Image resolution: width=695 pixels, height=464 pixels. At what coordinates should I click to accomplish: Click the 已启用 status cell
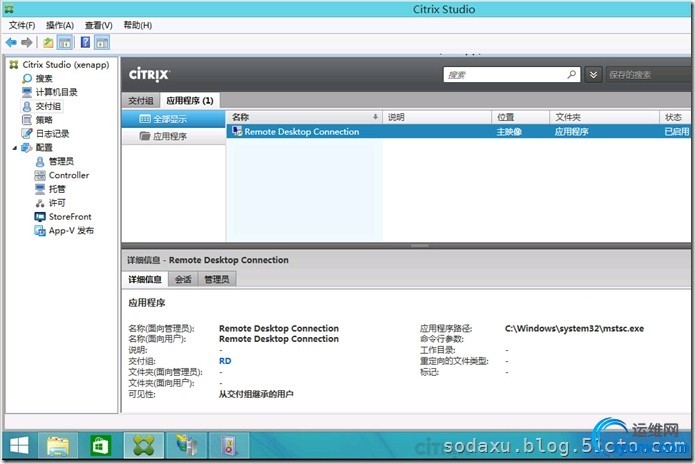(677, 132)
